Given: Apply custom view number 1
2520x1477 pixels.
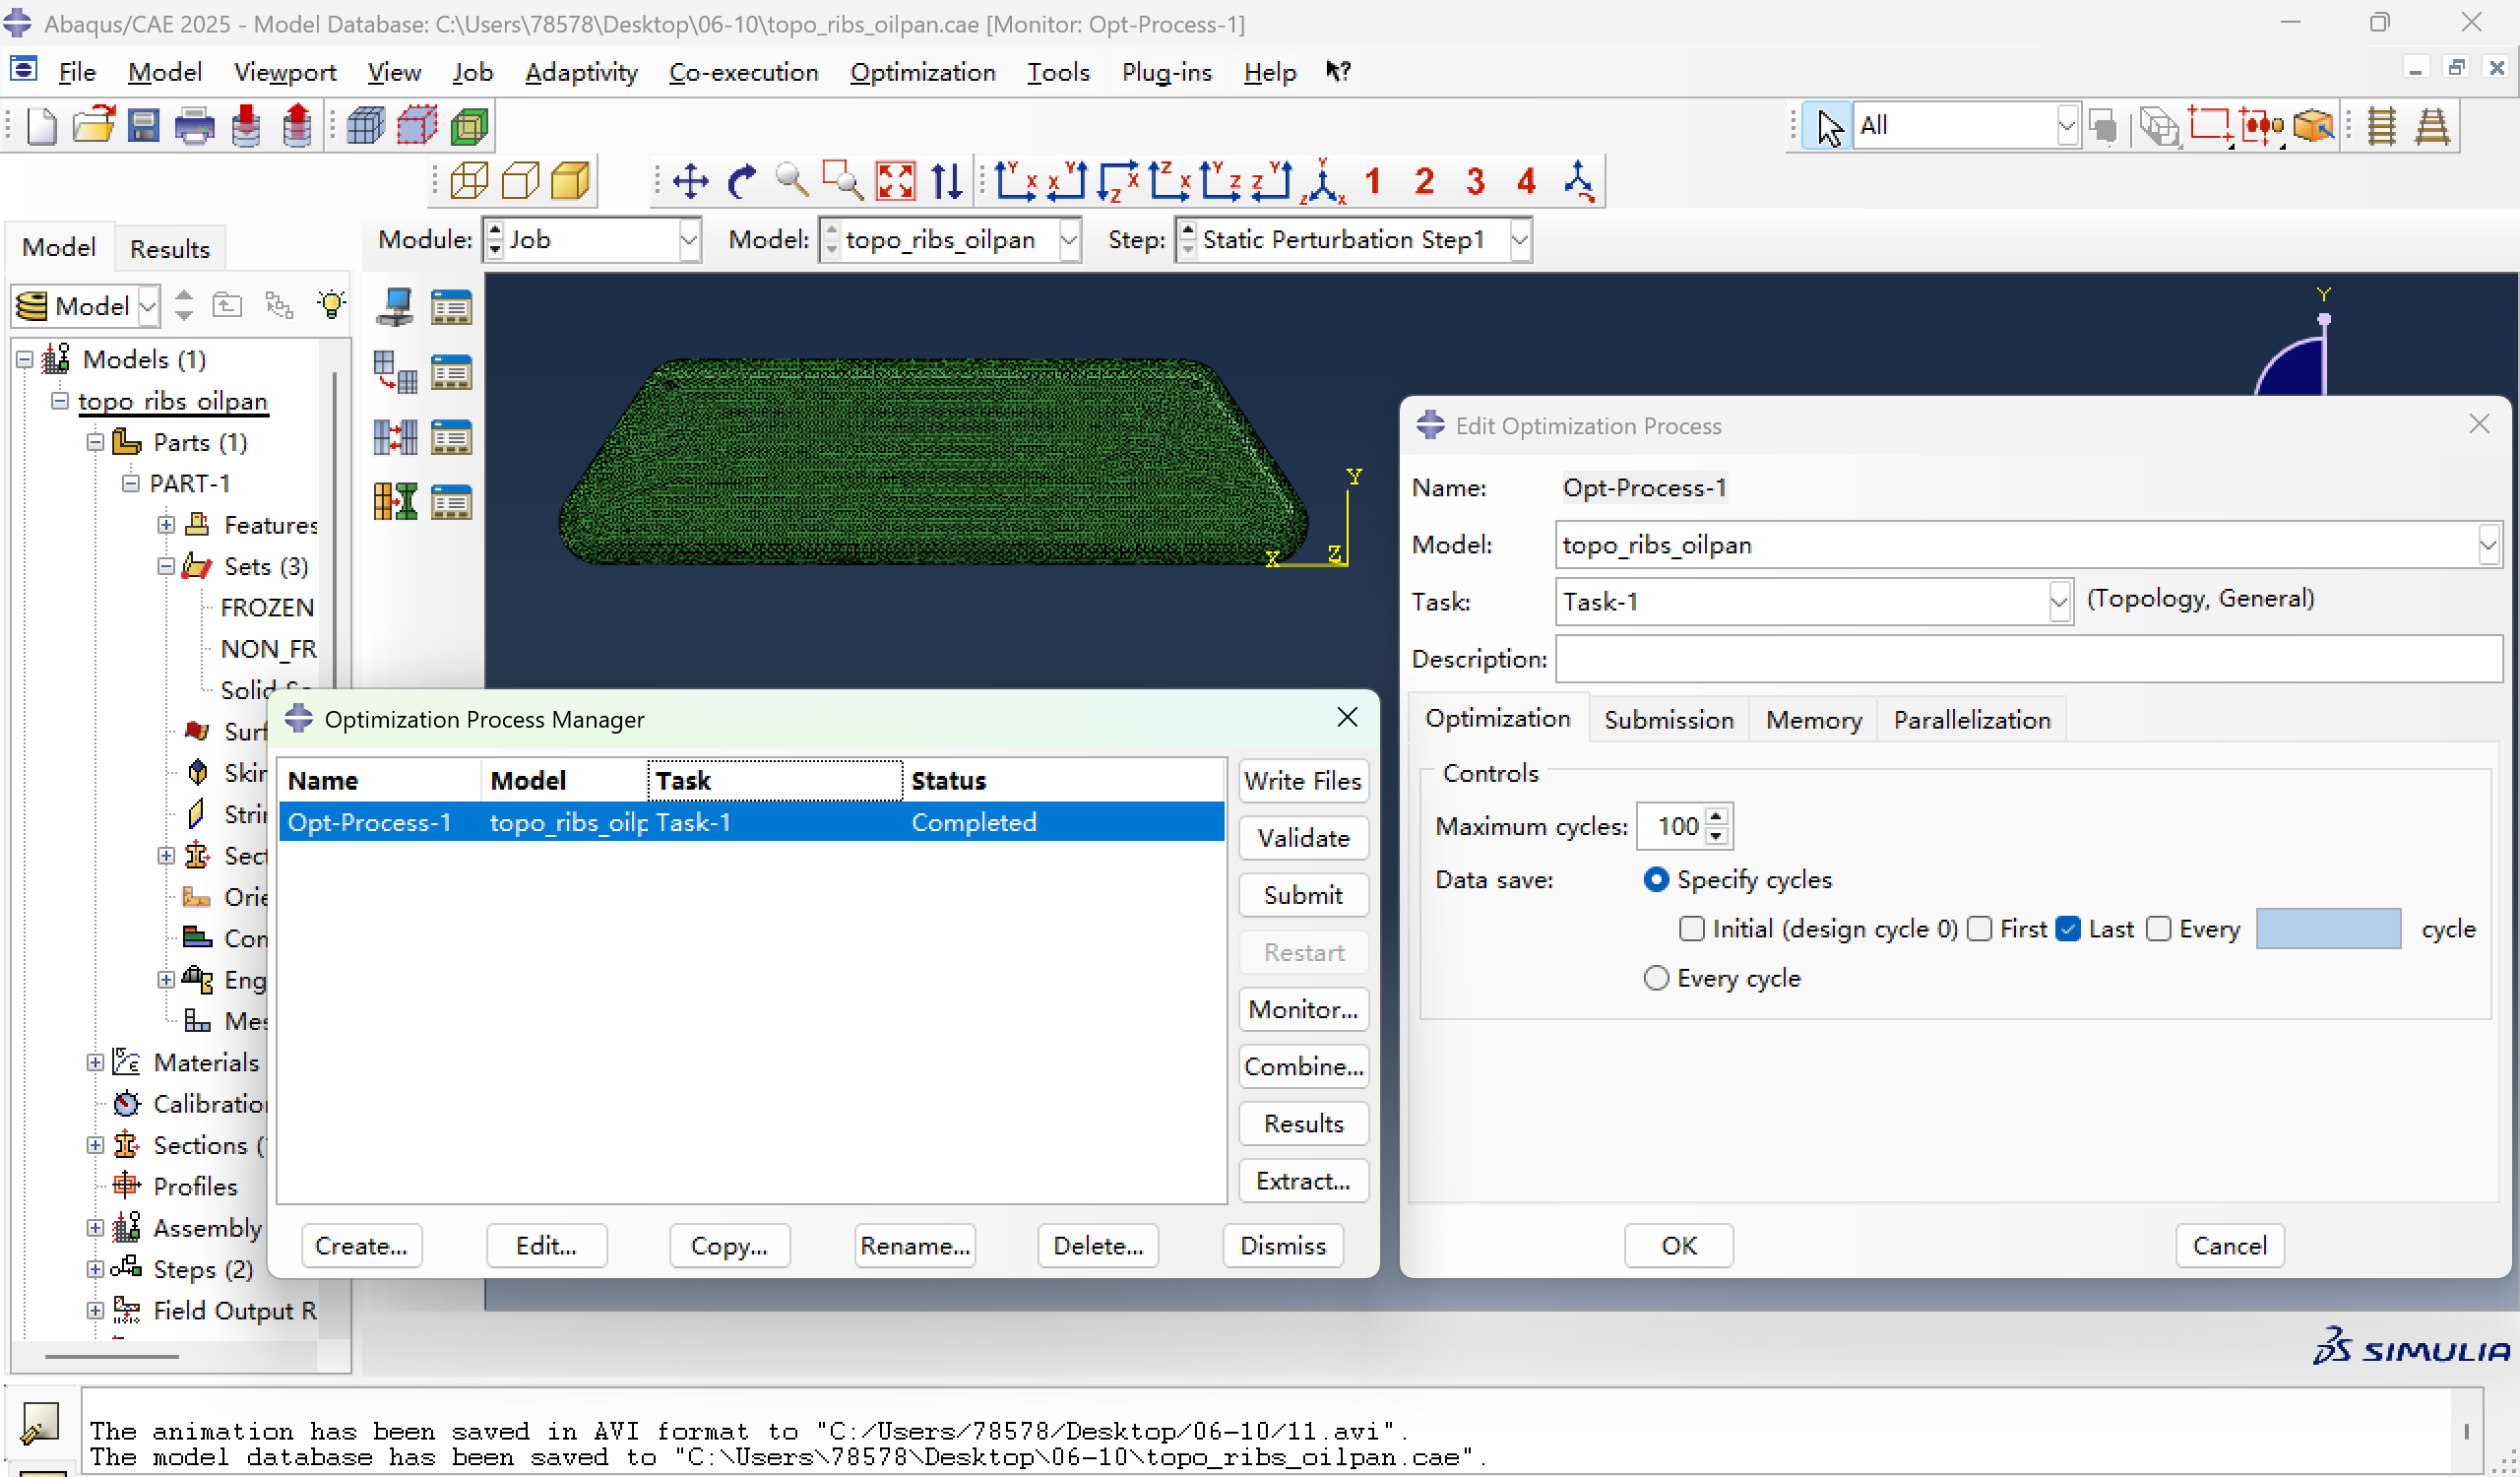Looking at the screenshot, I should [x=1373, y=182].
